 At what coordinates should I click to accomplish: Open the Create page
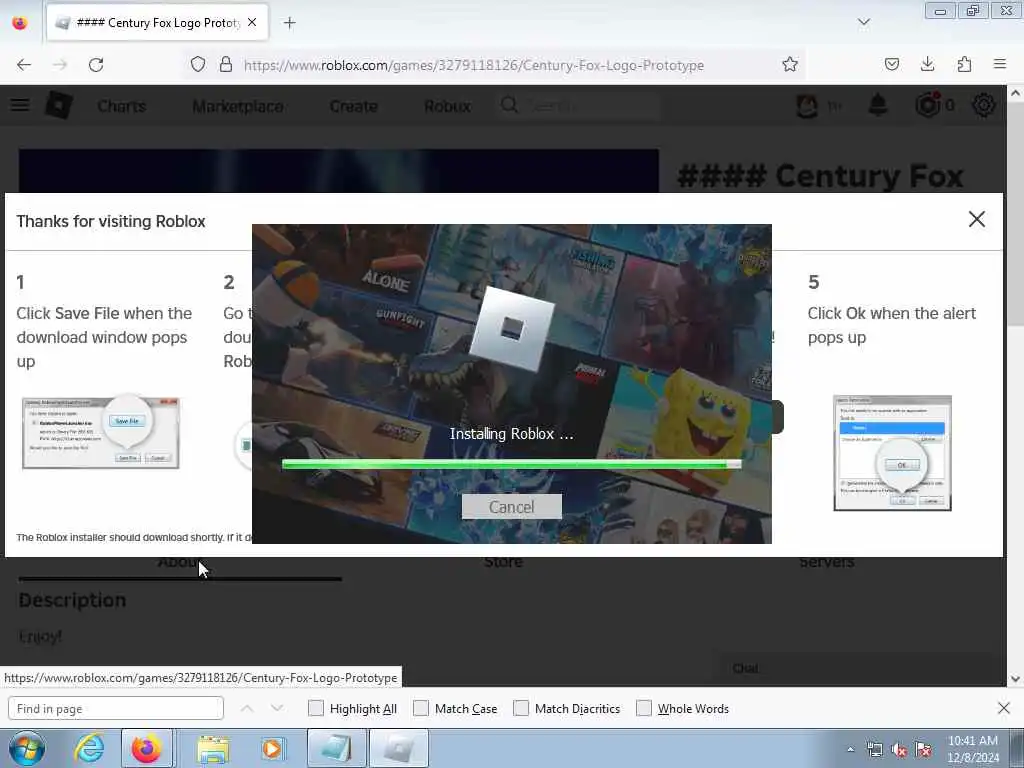coord(353,106)
